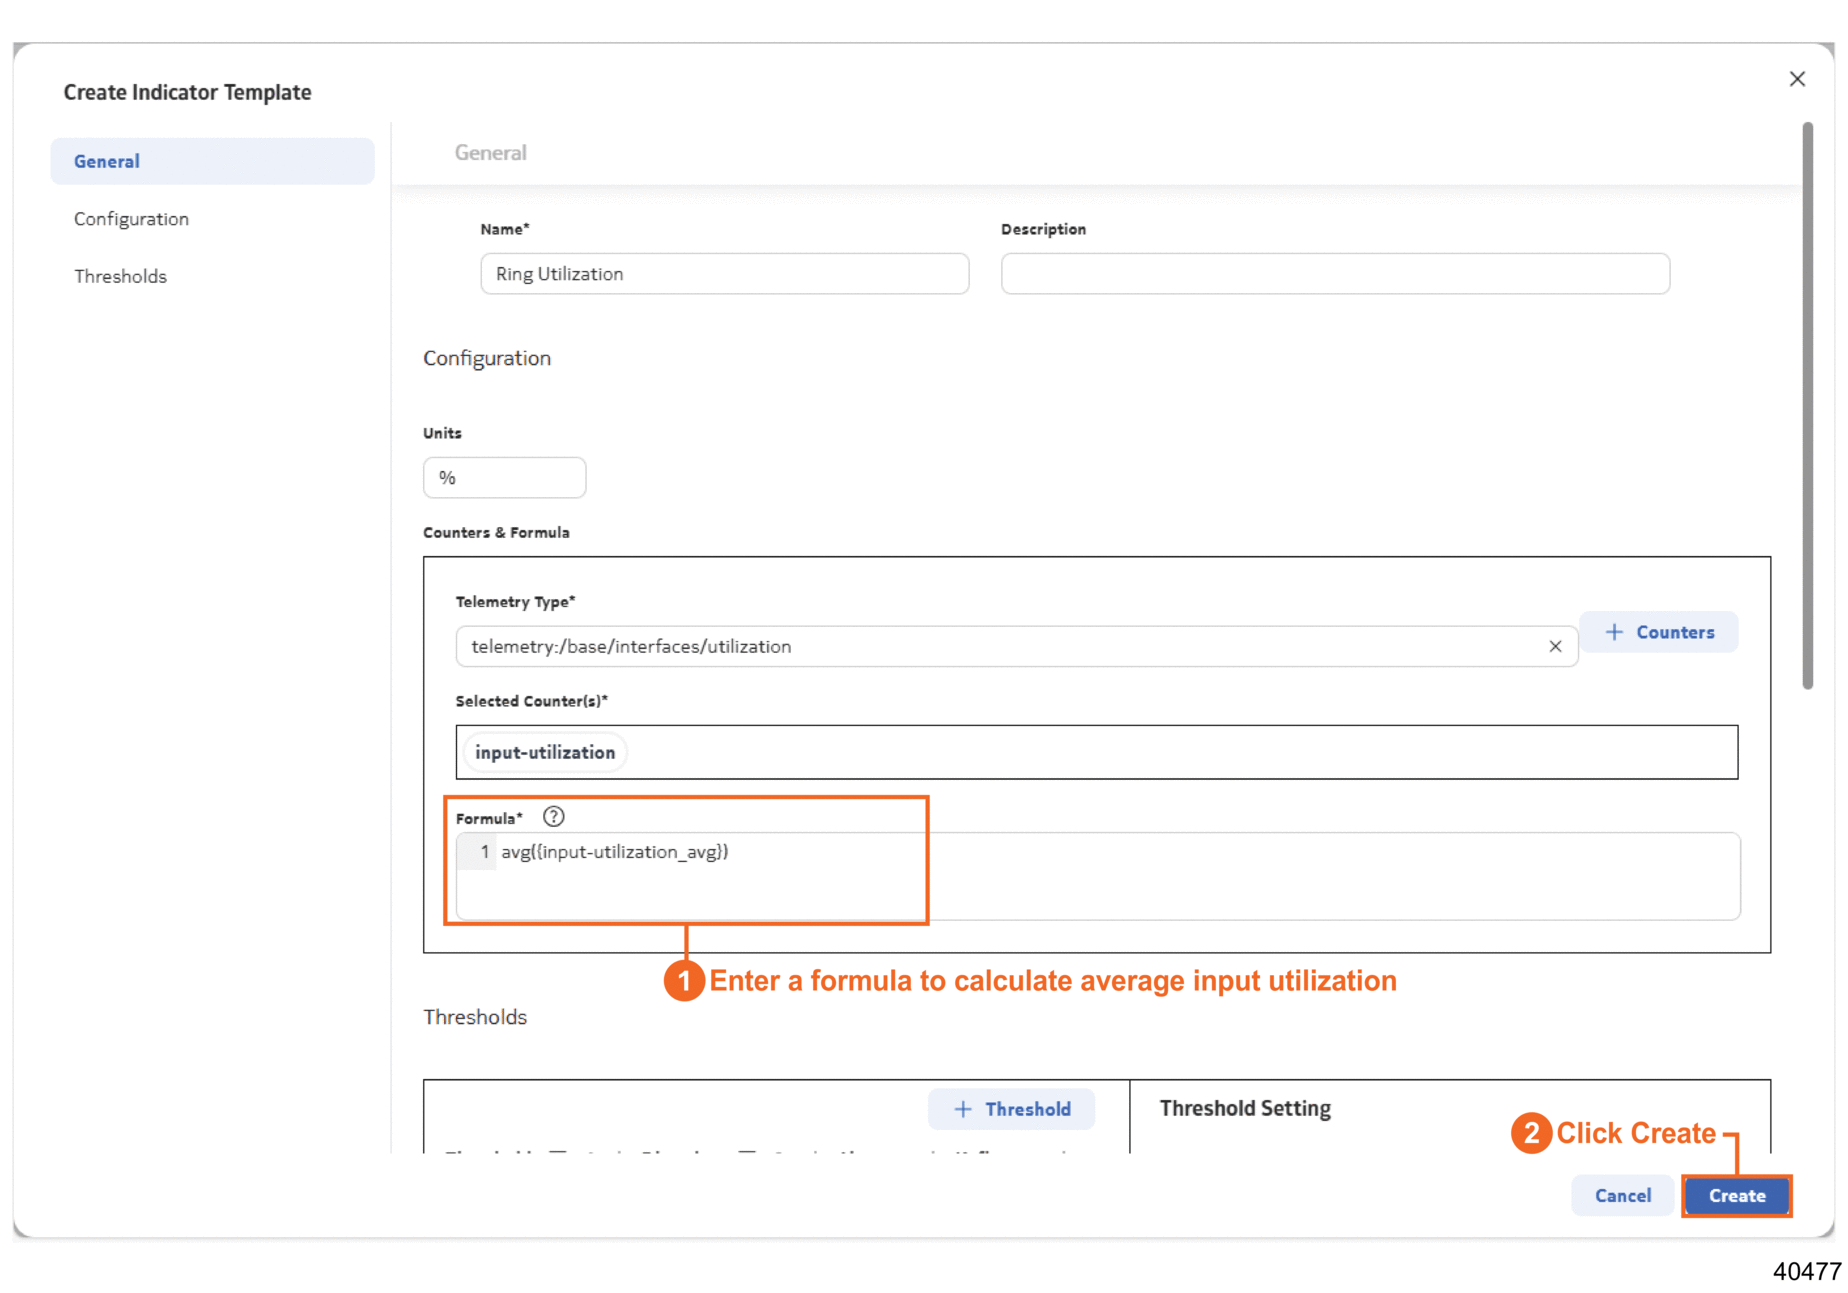Image resolution: width=1848 pixels, height=1293 pixels.
Task: Click the blue Create button
Action: 1736,1196
